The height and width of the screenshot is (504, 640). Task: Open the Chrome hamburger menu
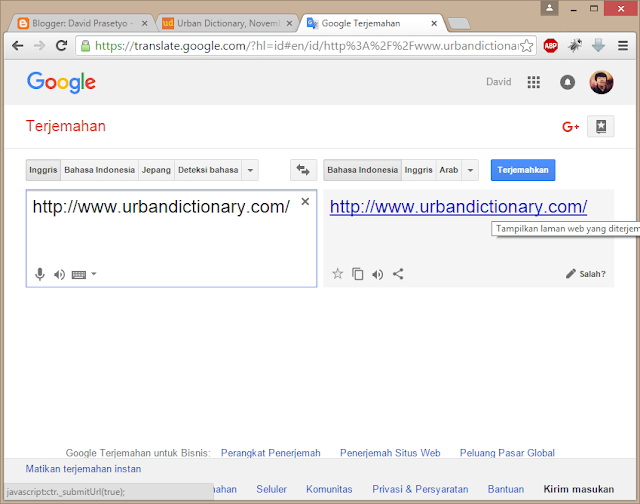tap(623, 46)
